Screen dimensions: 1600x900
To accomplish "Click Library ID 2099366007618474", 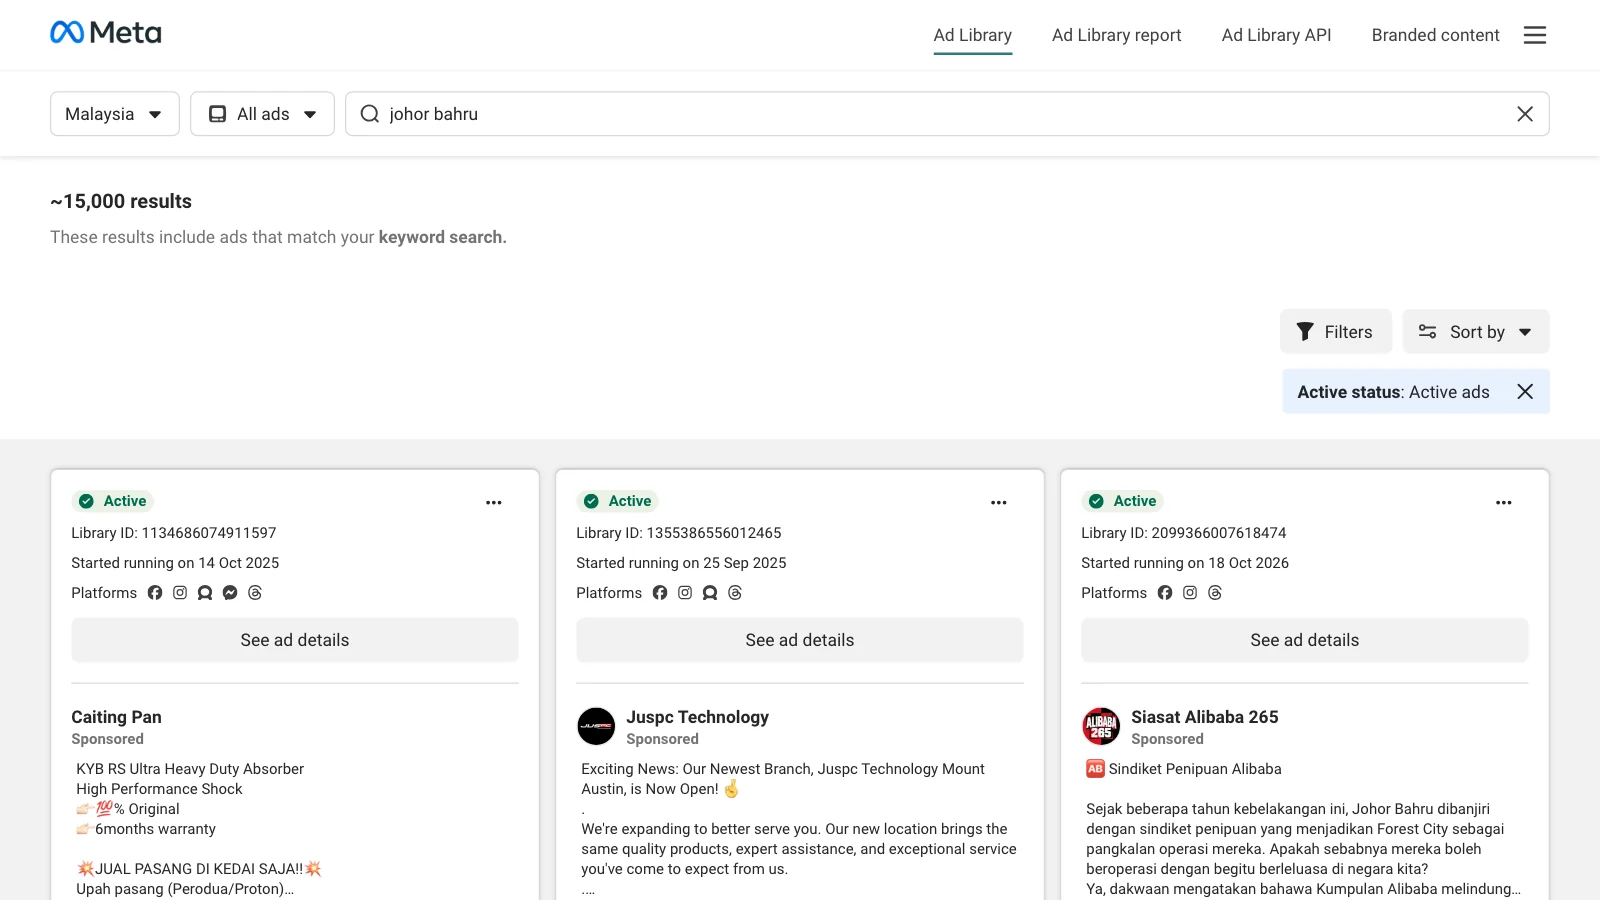I will pos(1183,533).
